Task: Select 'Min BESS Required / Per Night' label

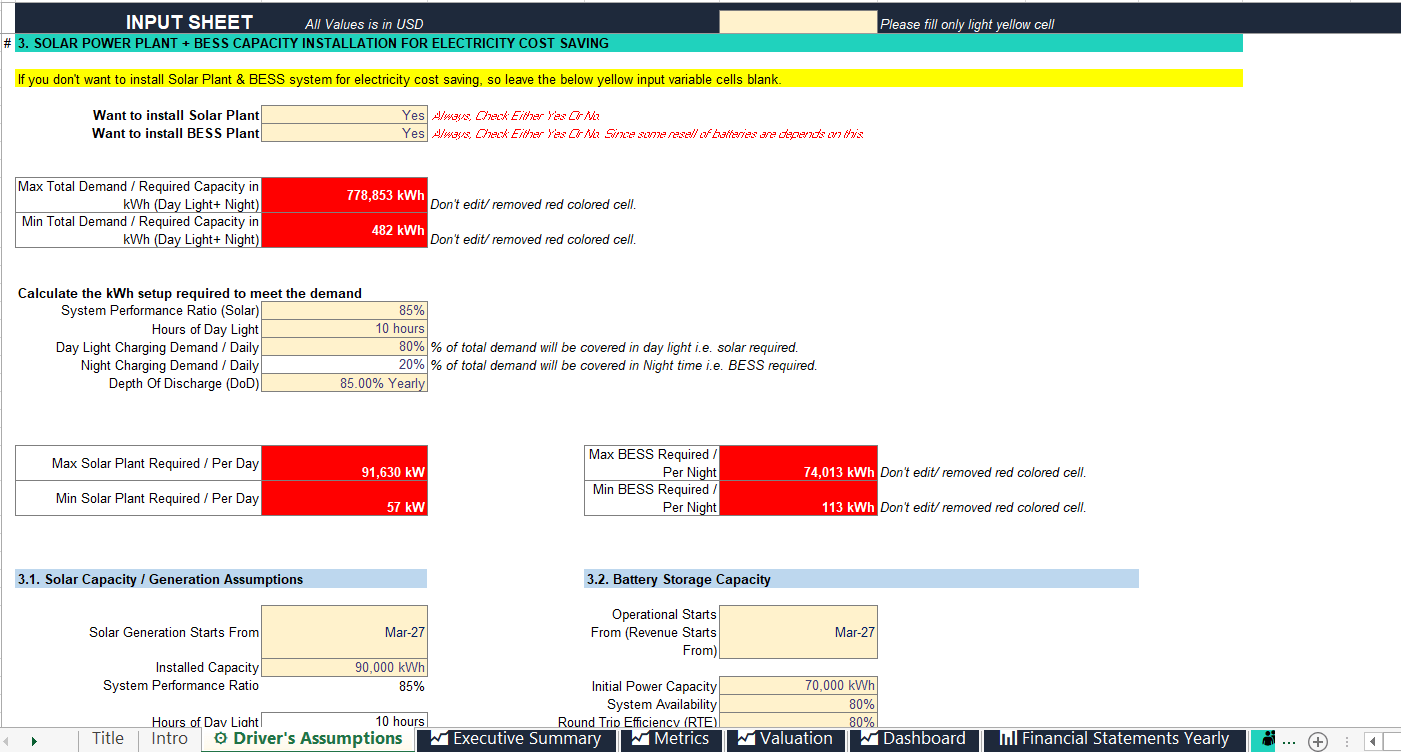Action: (x=654, y=498)
